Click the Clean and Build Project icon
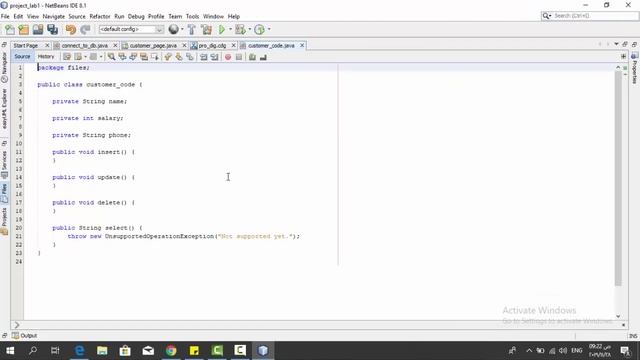Viewport: 640px width, 360px height. point(207,29)
